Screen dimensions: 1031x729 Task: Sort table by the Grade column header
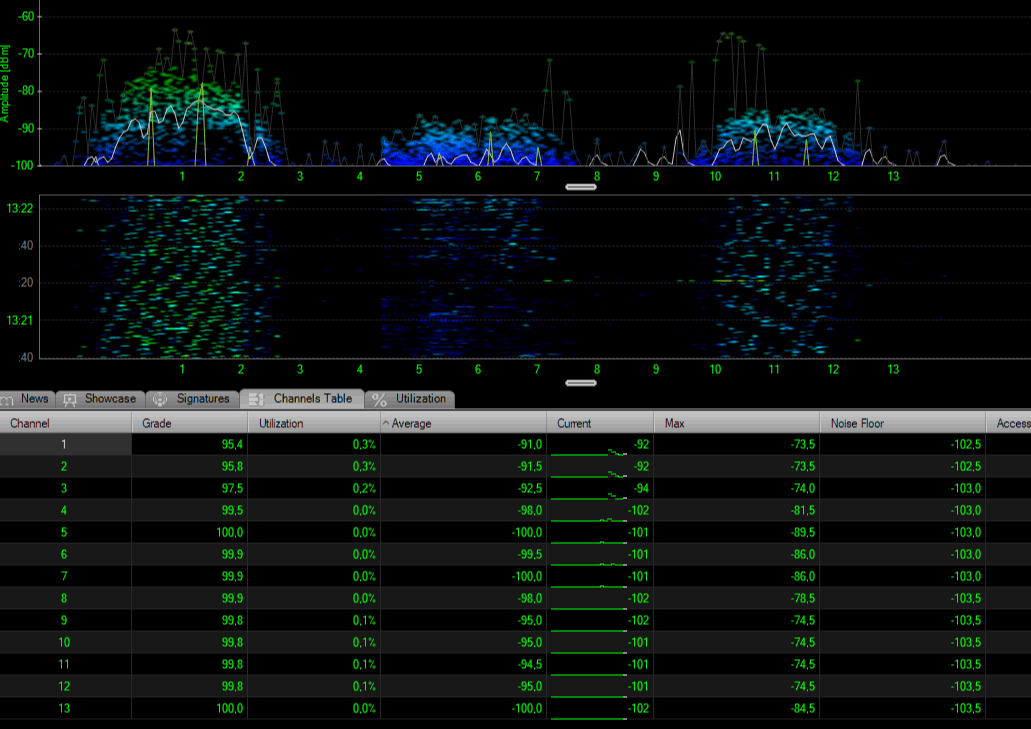tap(189, 423)
